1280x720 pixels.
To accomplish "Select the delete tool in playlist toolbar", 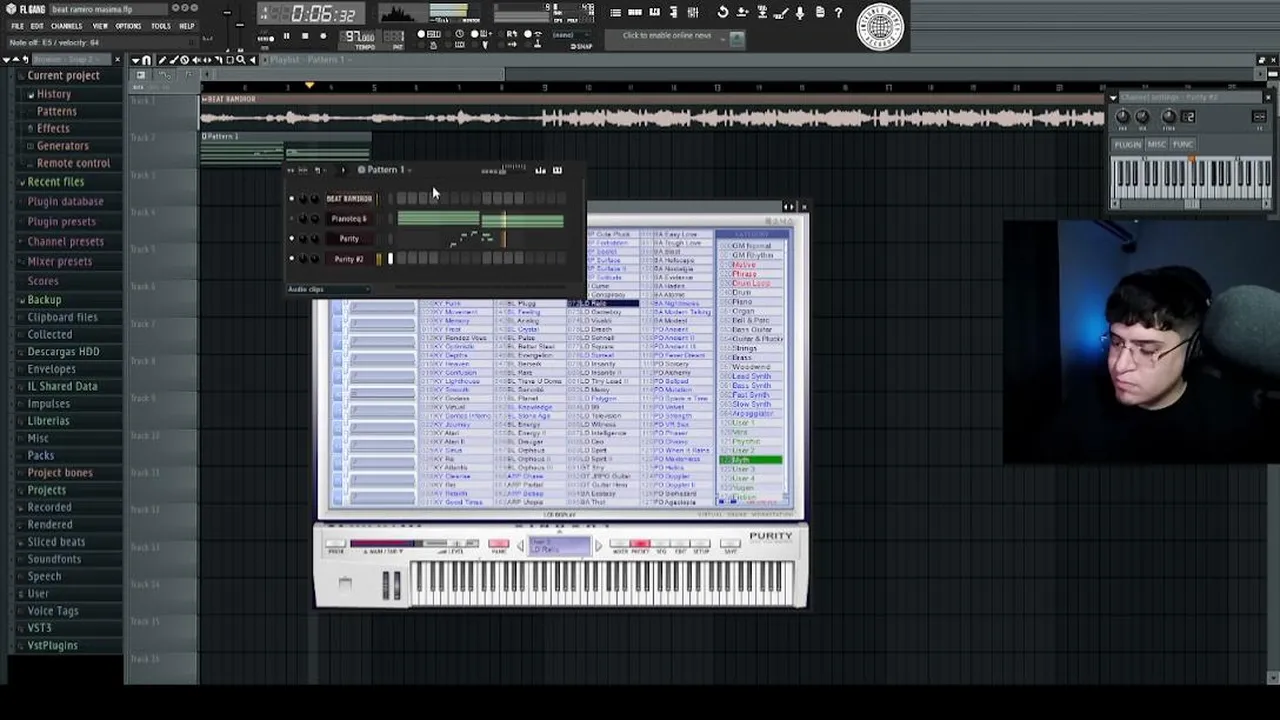I will tap(184, 60).
